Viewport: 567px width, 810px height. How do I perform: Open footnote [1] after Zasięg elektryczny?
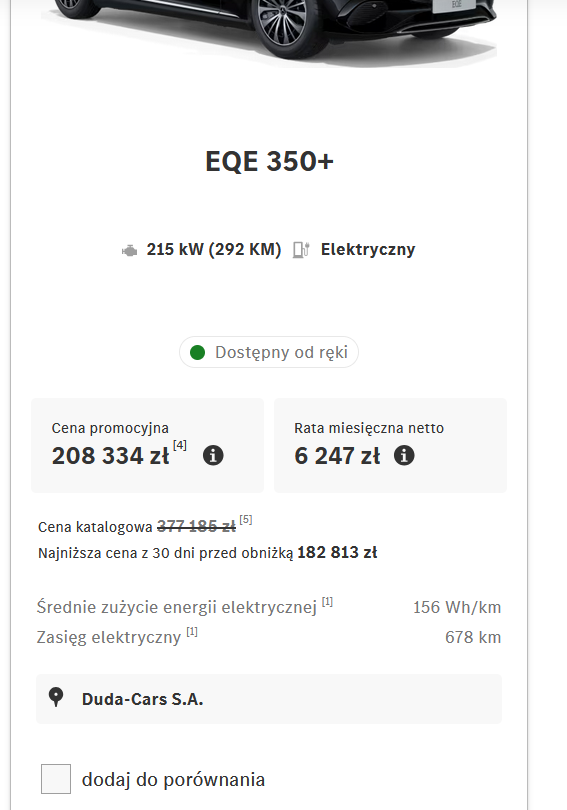tap(192, 632)
